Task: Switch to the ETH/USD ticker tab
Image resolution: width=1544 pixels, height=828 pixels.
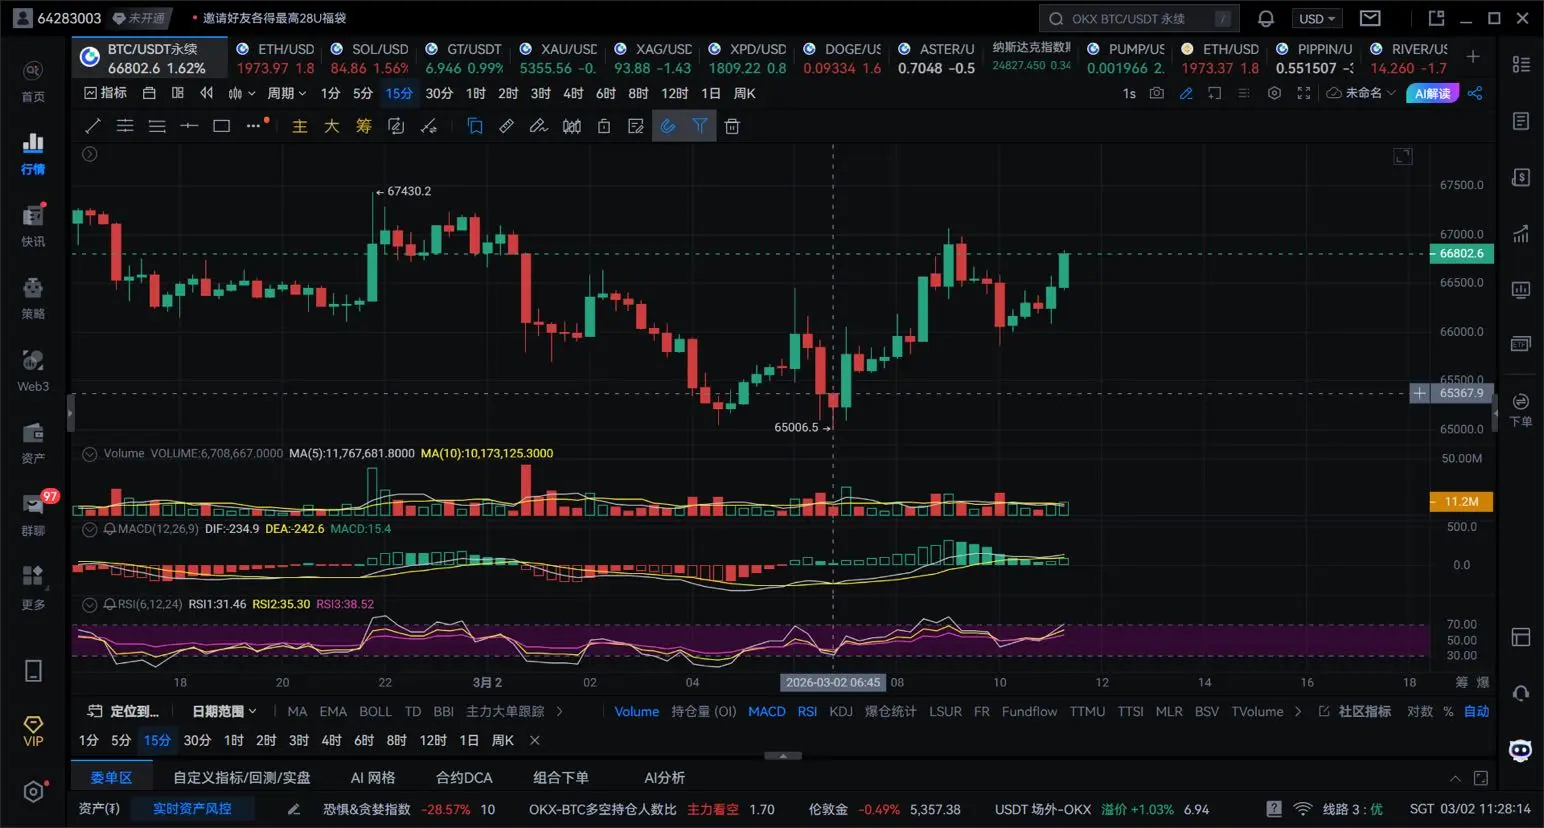Action: point(275,58)
